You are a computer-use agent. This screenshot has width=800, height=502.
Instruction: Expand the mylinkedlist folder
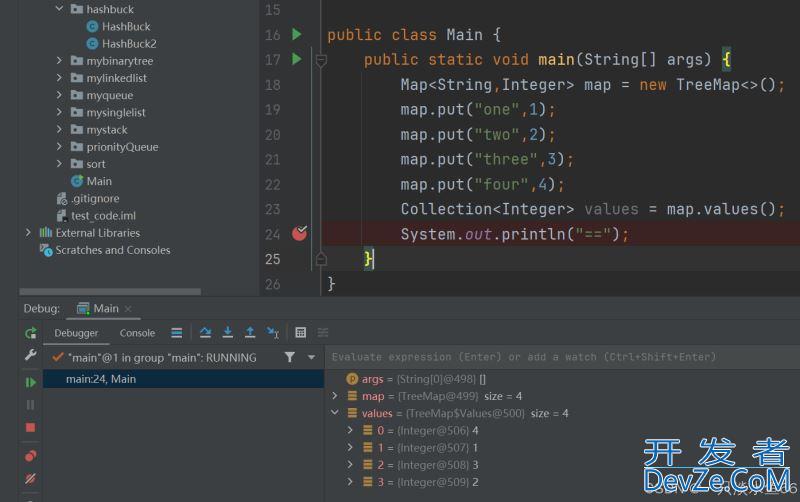tap(59, 78)
